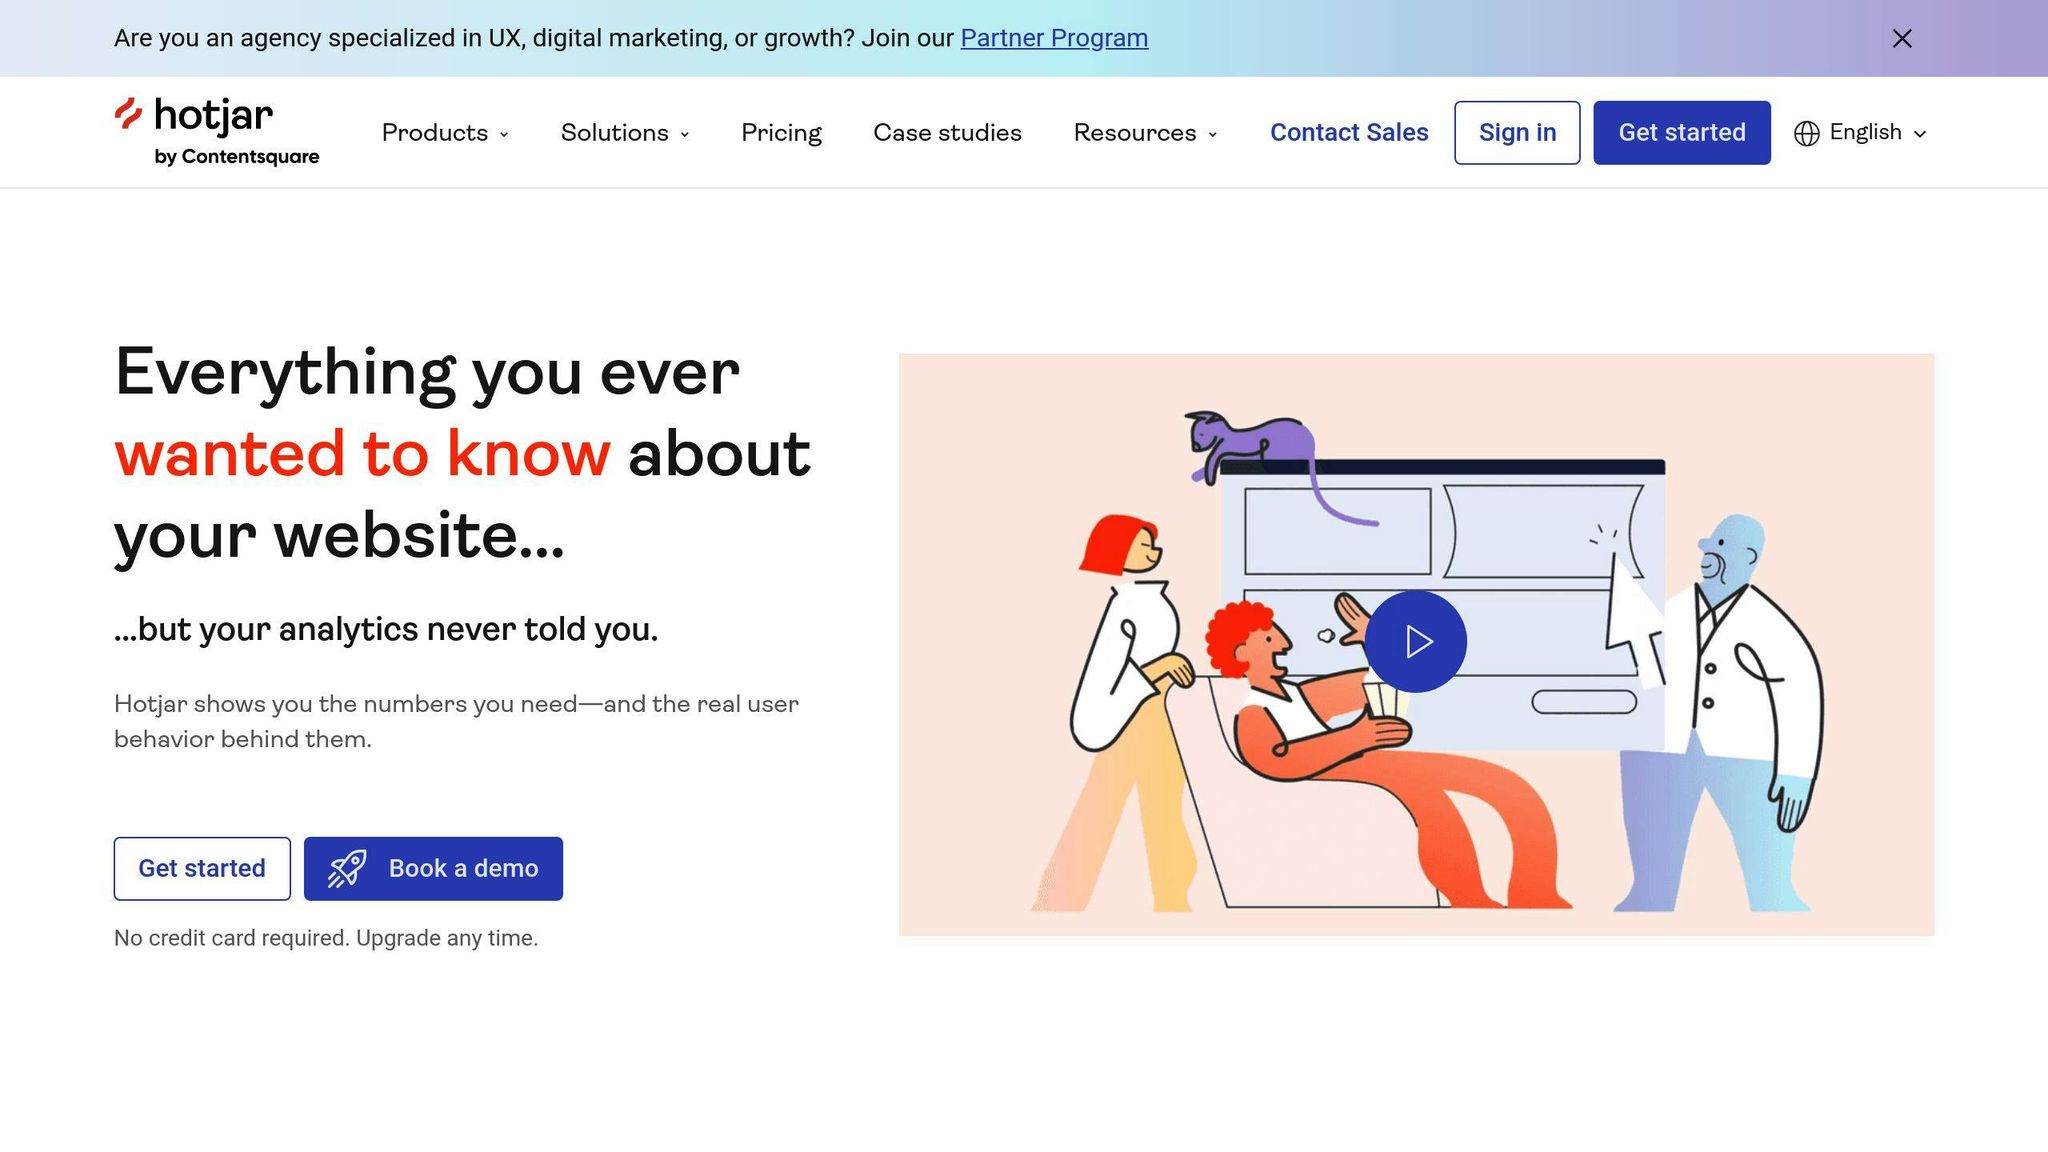This screenshot has height=1152, width=2048.
Task: Follow the Partner Program link
Action: [x=1054, y=38]
